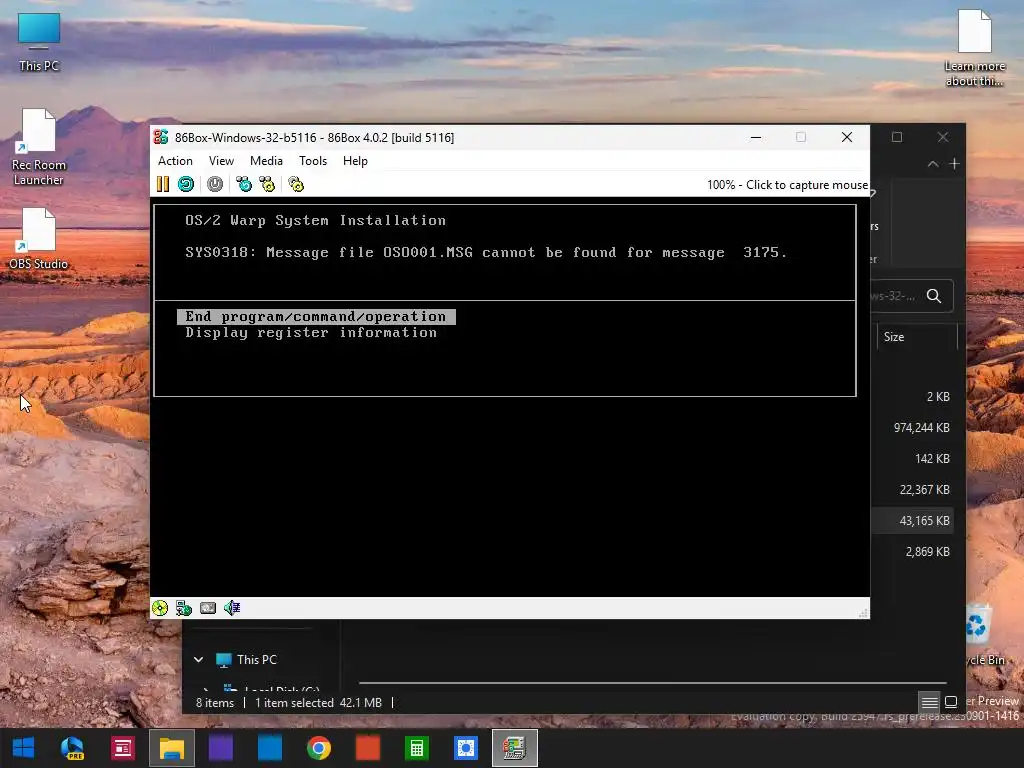This screenshot has height=768, width=1024.
Task: Add a new tab in File Explorer
Action: 955,164
